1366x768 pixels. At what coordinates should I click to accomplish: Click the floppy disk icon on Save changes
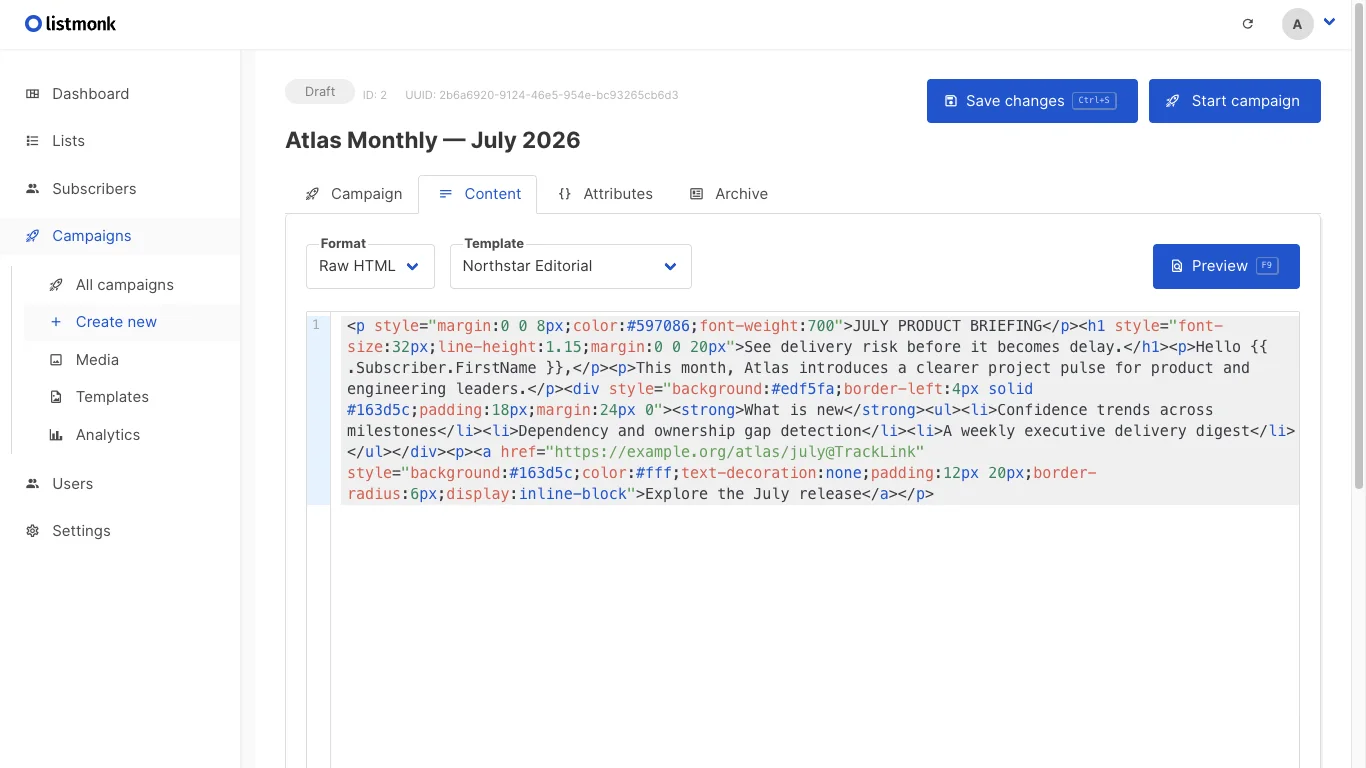pos(951,101)
